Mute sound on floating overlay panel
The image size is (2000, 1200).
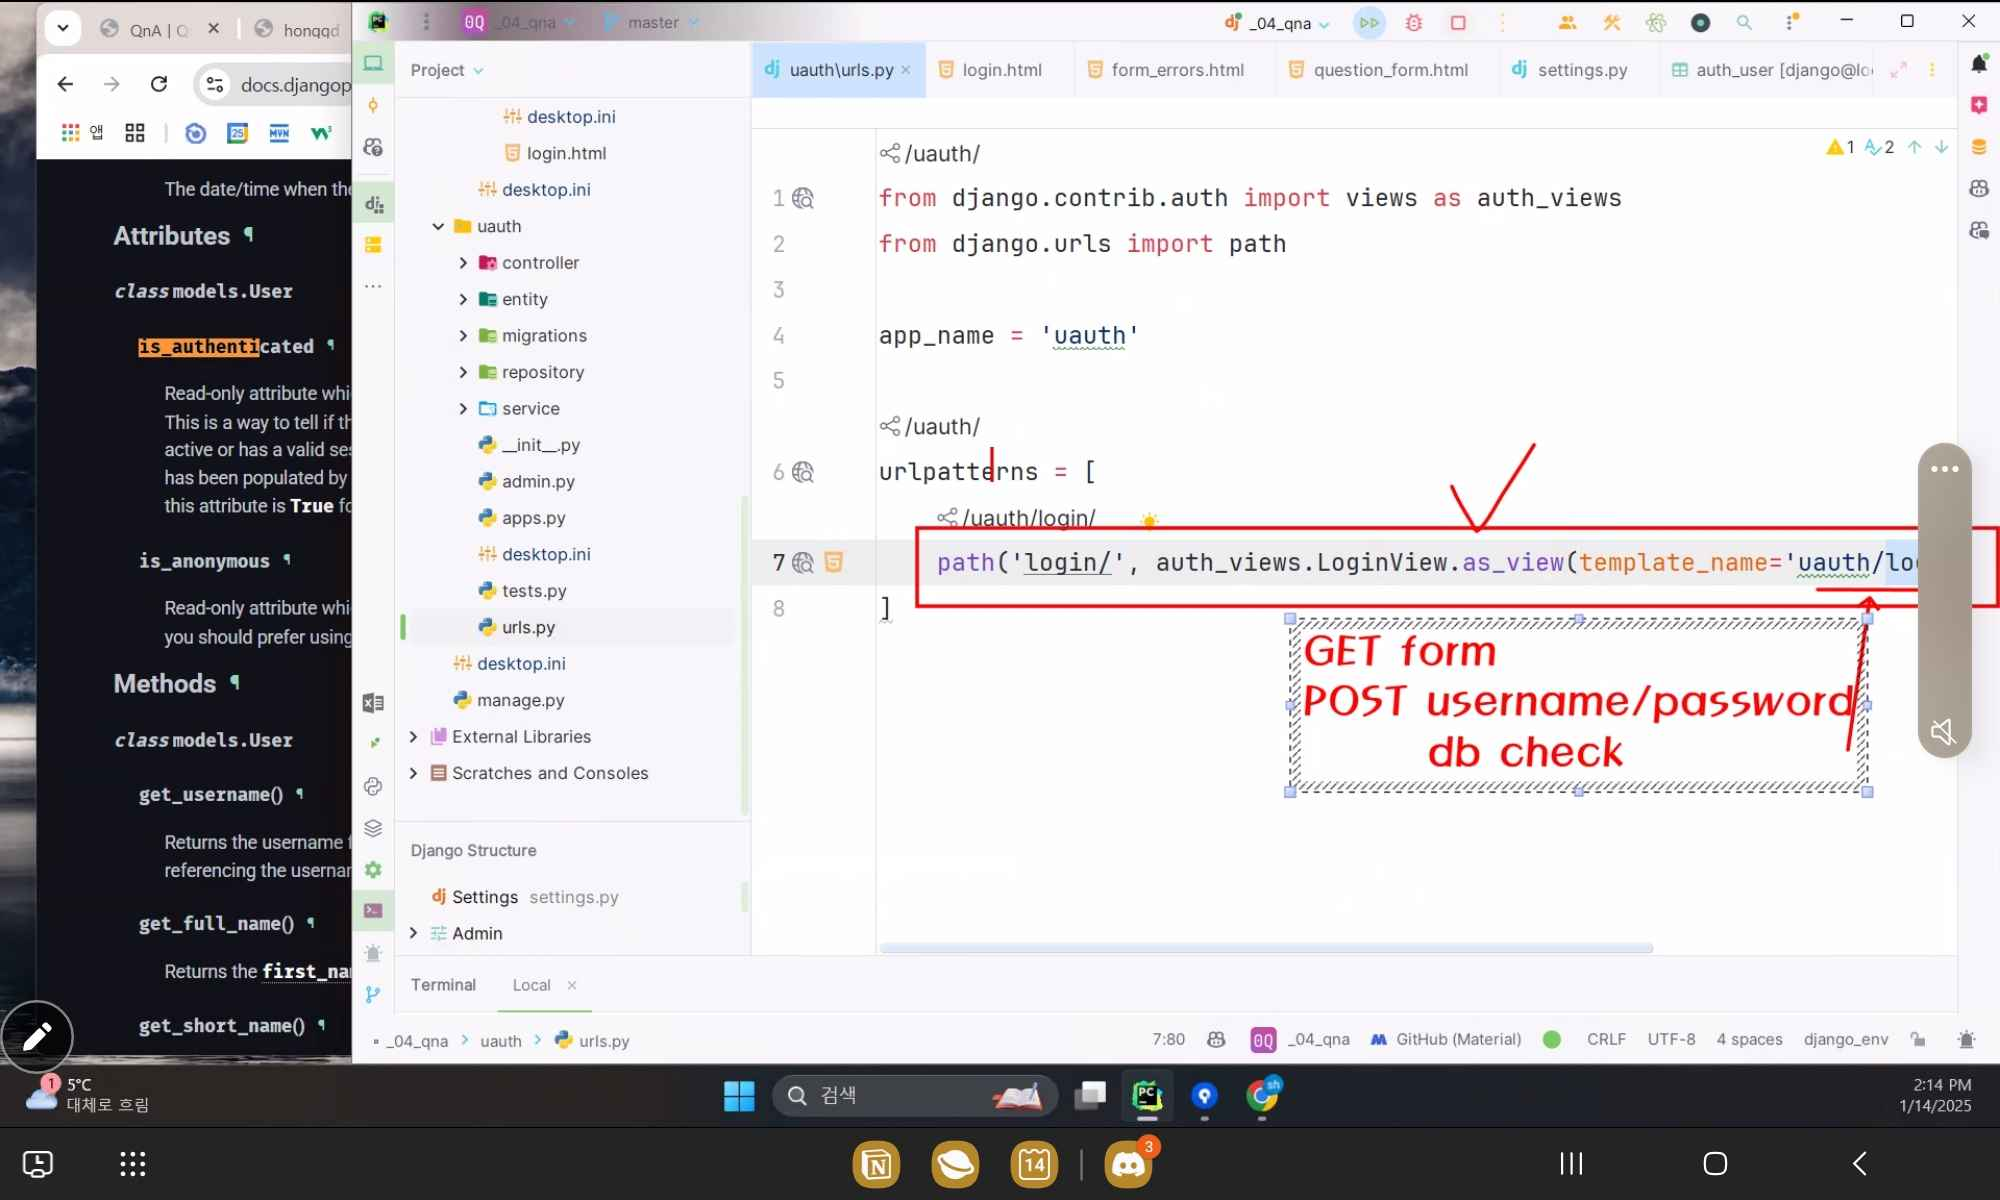tap(1942, 731)
